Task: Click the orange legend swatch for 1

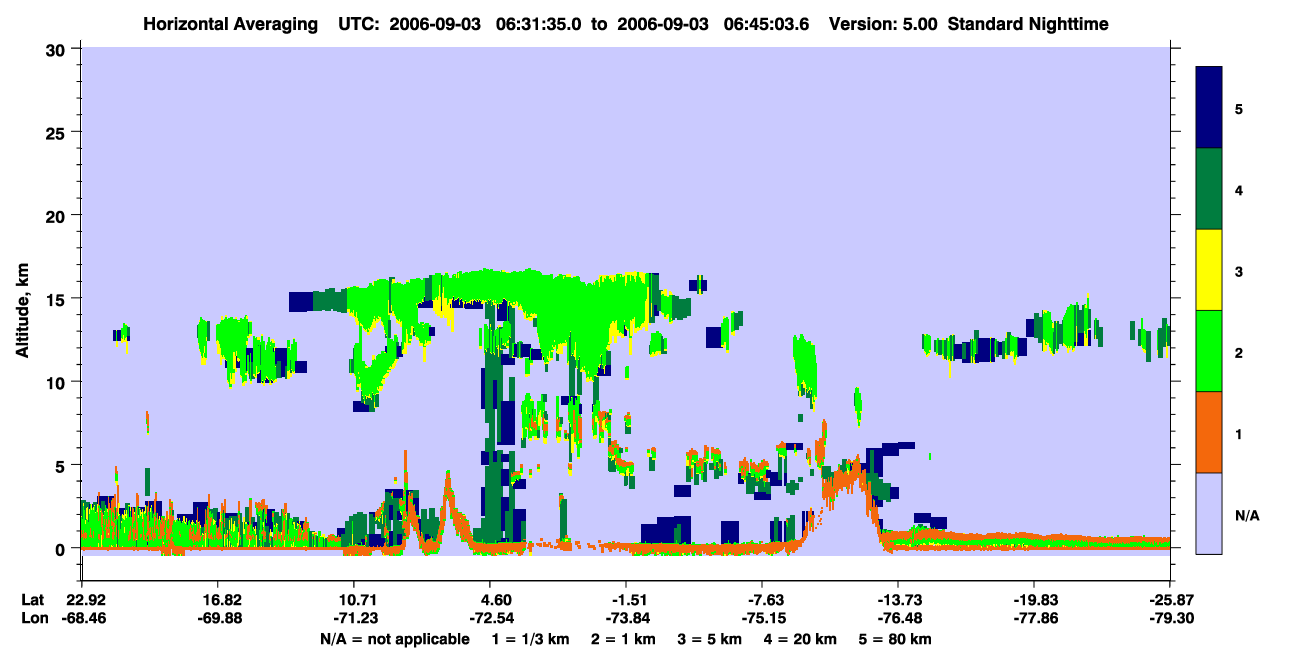Action: (x=1209, y=432)
